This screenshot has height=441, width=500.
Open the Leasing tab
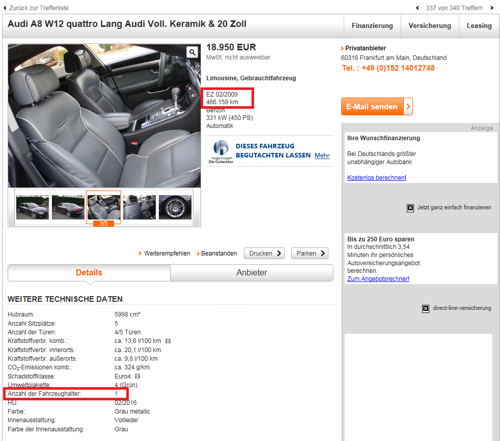pos(479,26)
